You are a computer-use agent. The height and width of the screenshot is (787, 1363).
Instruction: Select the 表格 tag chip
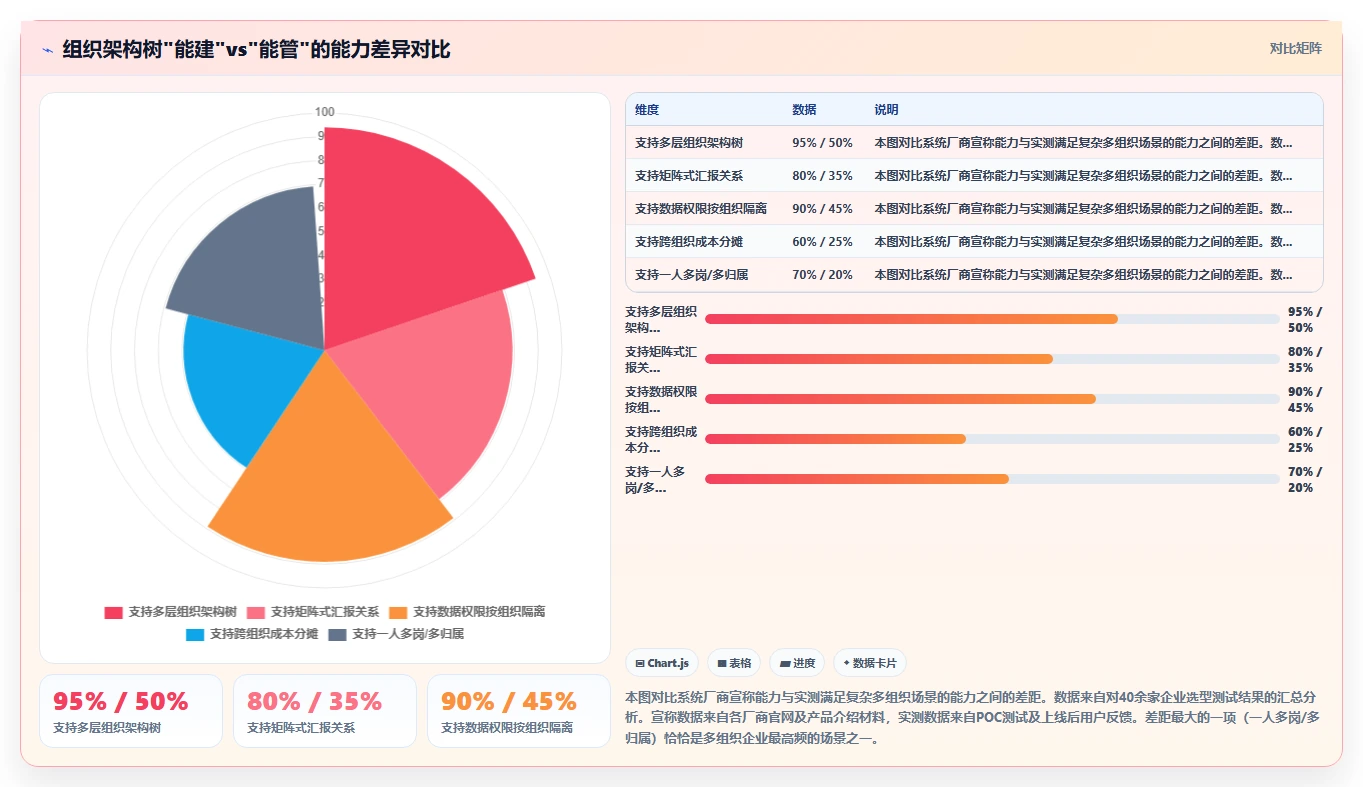pos(734,663)
